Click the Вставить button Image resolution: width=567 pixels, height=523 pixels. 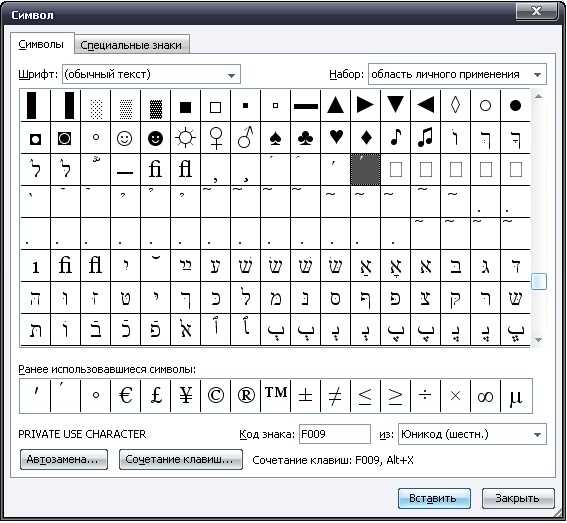pos(434,498)
